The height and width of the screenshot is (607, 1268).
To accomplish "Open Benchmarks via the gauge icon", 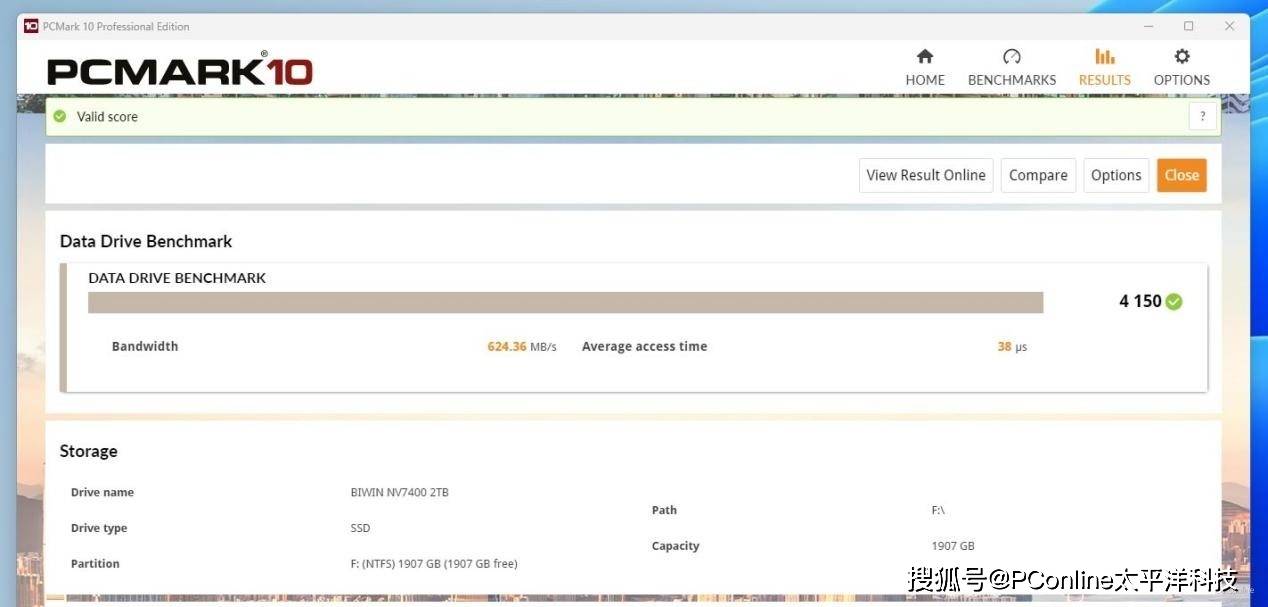I will (x=1011, y=57).
